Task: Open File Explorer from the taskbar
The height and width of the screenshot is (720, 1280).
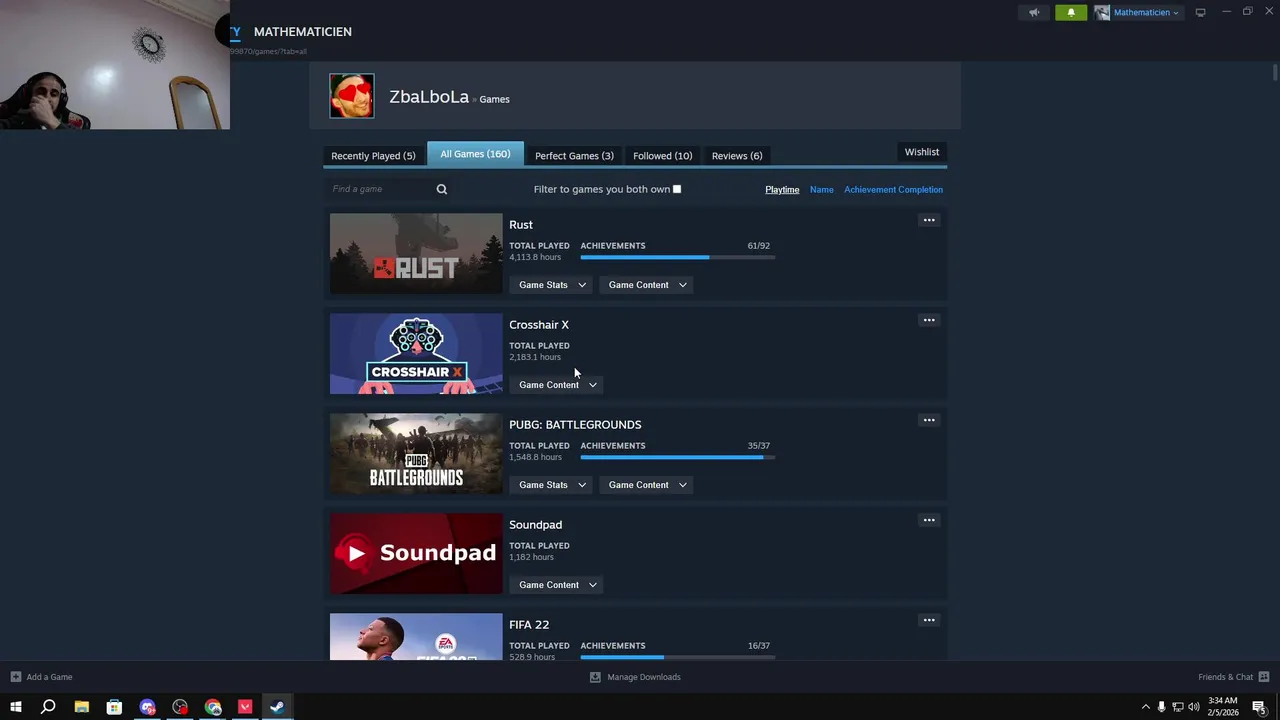Action: [x=82, y=707]
